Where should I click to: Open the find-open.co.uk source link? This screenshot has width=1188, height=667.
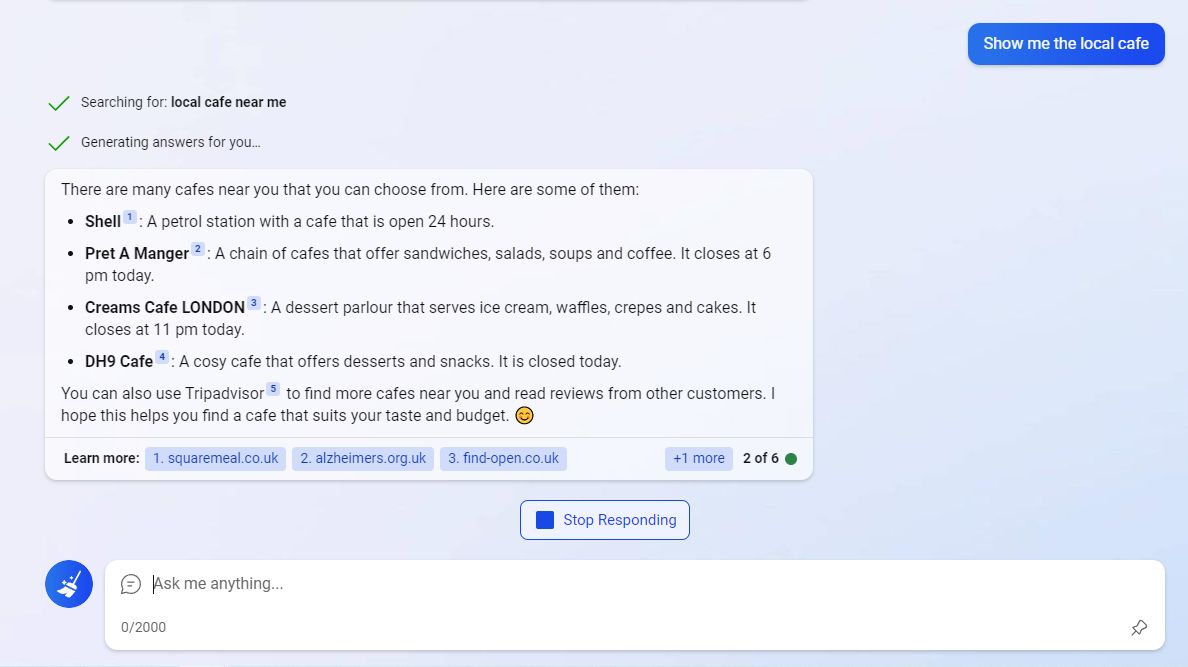pyautogui.click(x=503, y=459)
